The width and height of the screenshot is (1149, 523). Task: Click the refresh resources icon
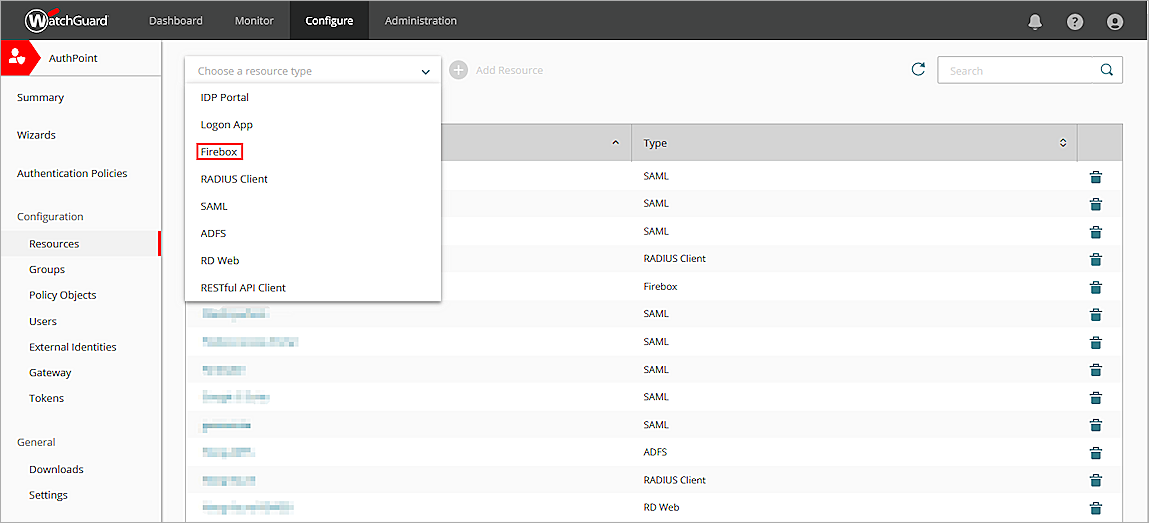click(918, 70)
